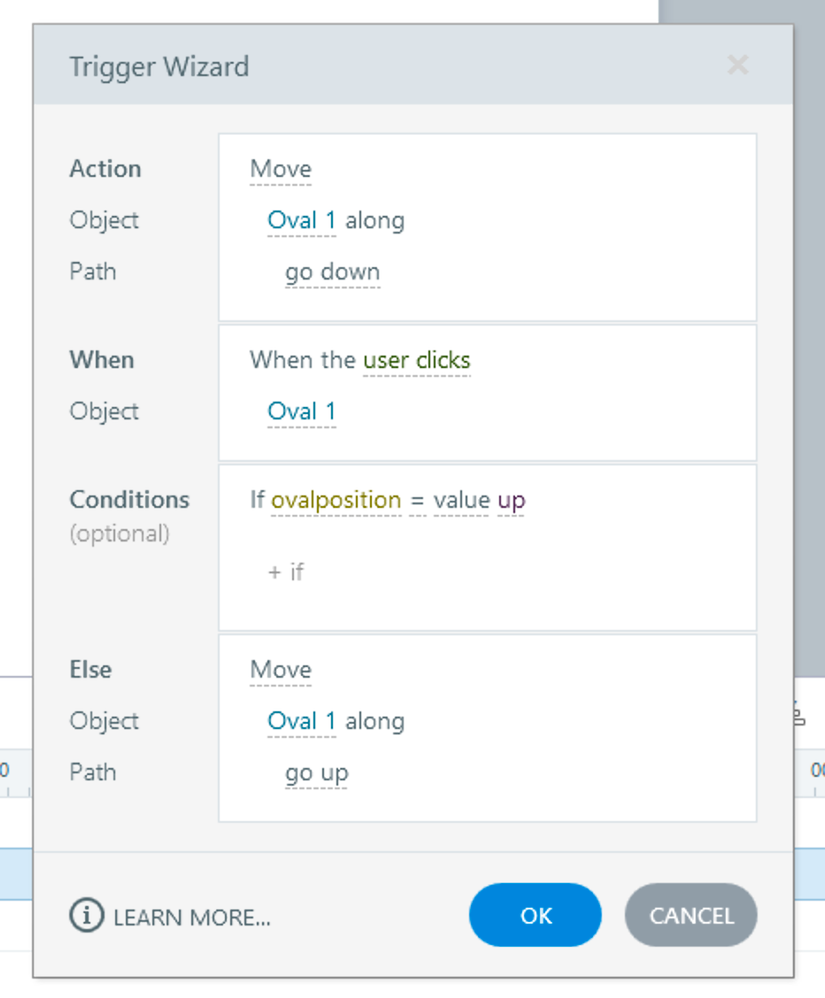Open the LEARN MORE... link

(x=192, y=916)
